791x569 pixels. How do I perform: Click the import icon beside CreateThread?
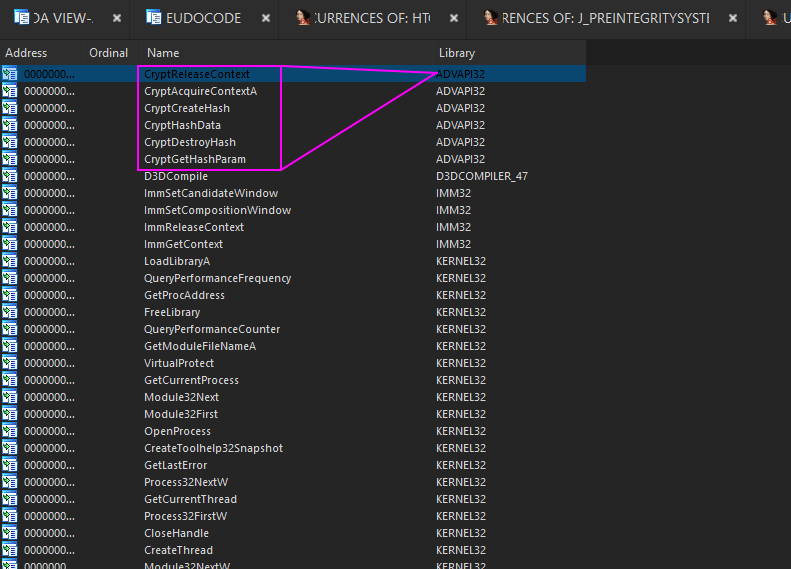[x=10, y=550]
